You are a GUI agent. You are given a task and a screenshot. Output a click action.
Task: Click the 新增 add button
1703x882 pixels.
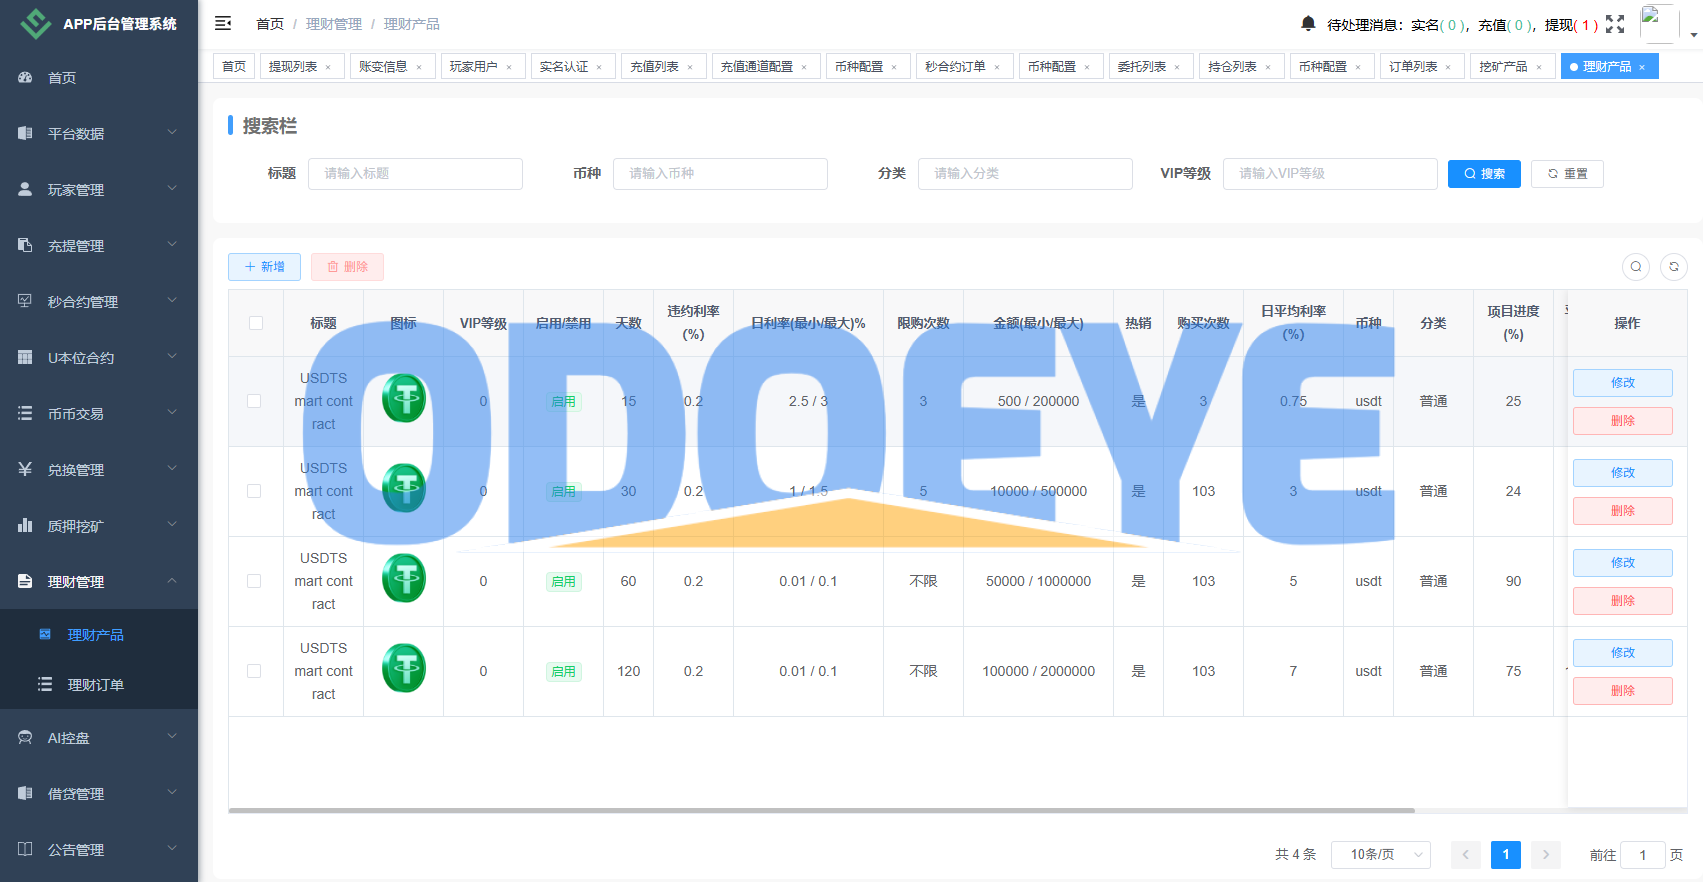tap(264, 267)
